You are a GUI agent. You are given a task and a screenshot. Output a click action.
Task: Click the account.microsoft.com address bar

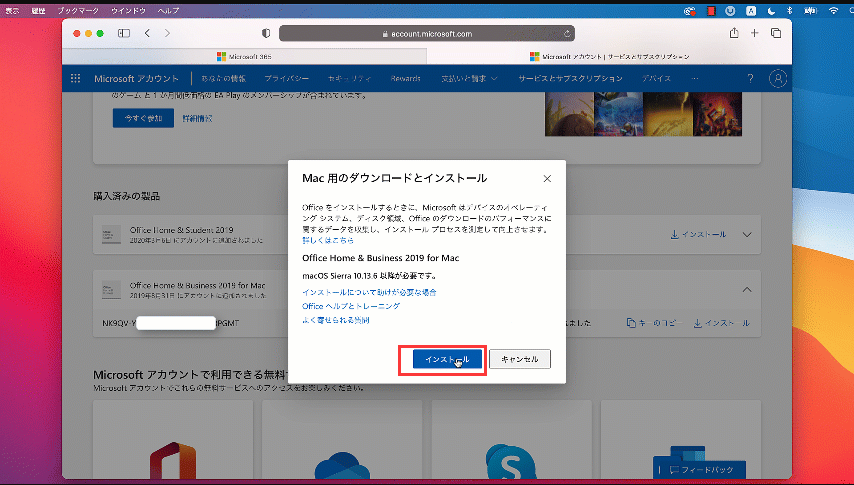click(427, 33)
